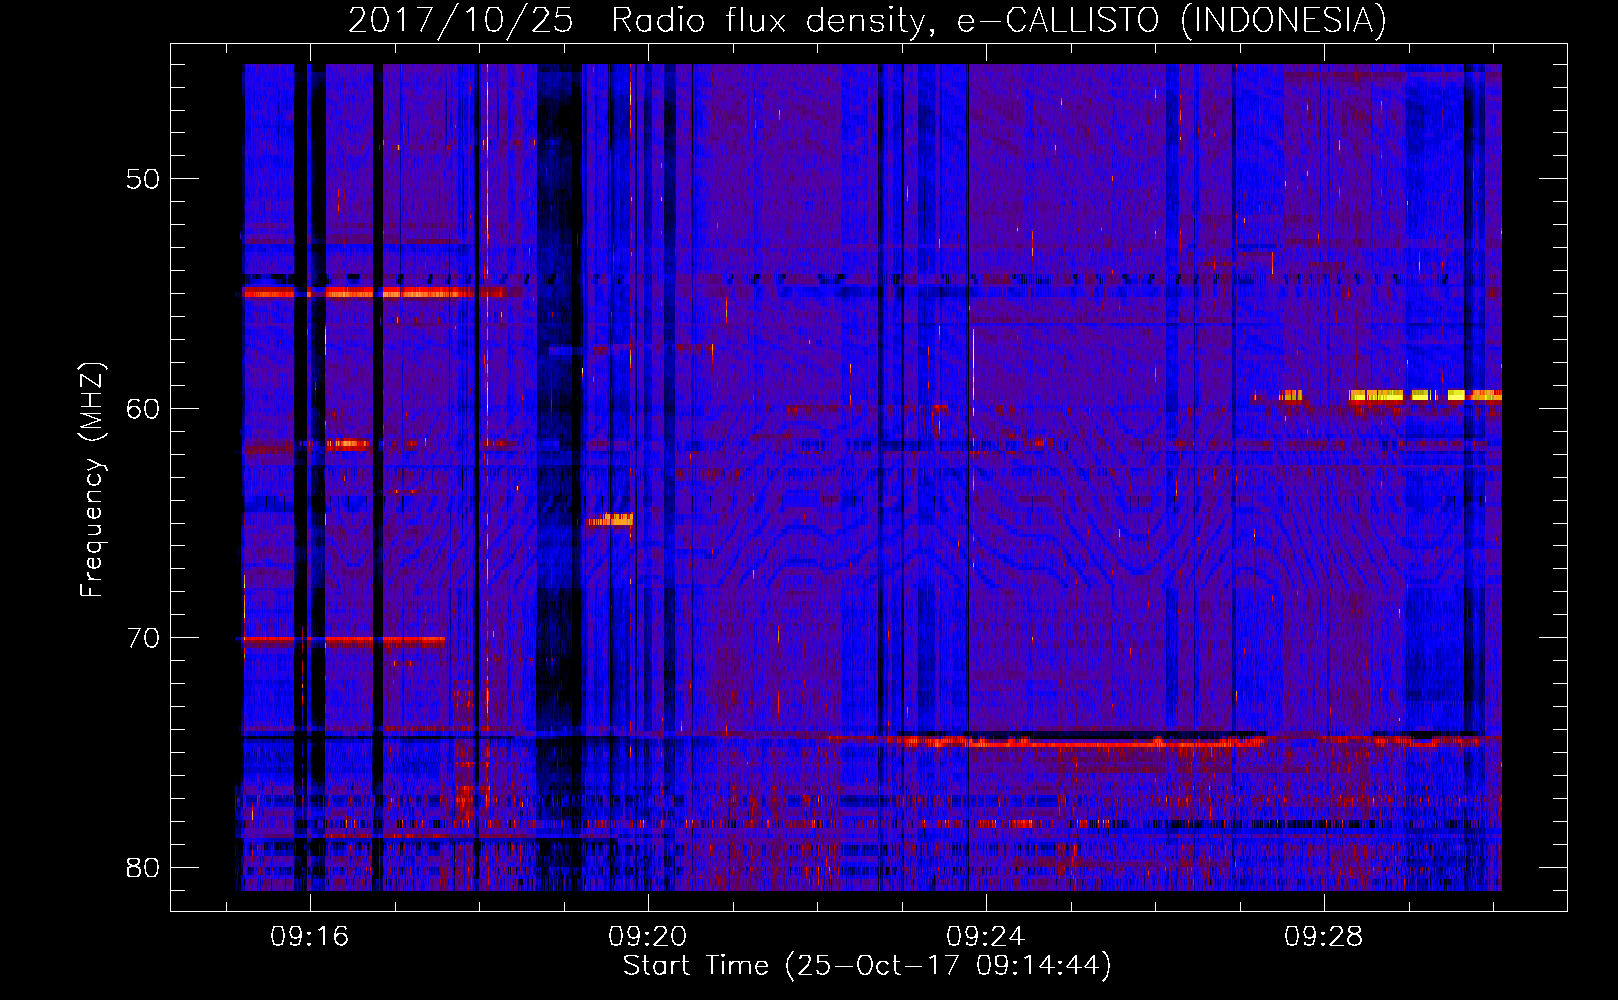This screenshot has height=1000, width=1618.
Task: Click the "Start Time (25-Oct-17 09:14:44)" label
Action: pos(867,966)
